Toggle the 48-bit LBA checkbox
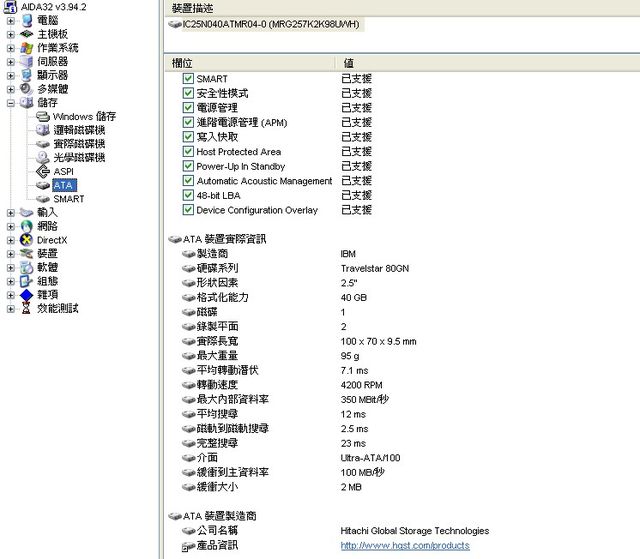This screenshot has height=559, width=640. tap(188, 195)
